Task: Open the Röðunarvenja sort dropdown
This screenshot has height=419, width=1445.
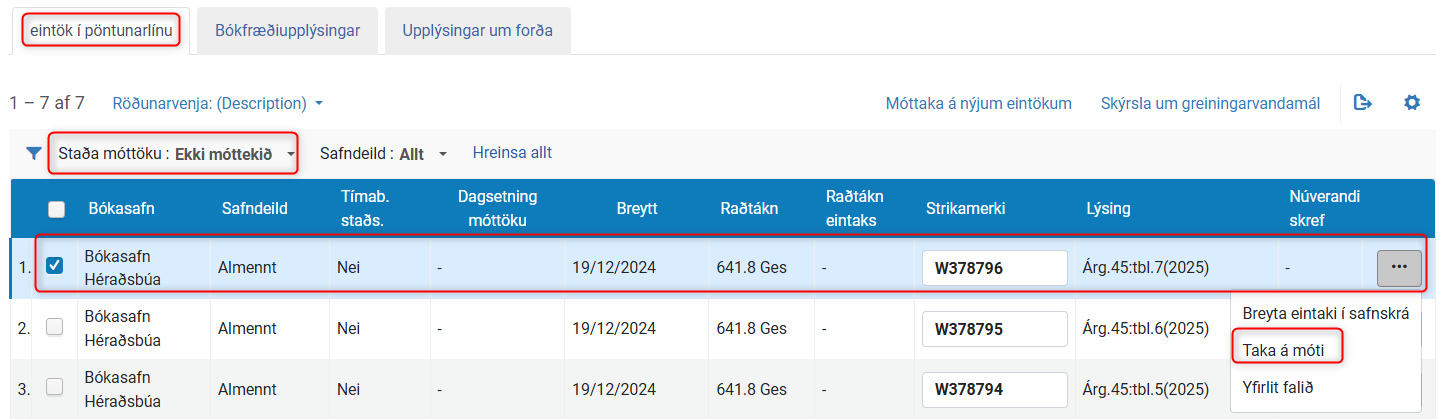Action: click(218, 103)
